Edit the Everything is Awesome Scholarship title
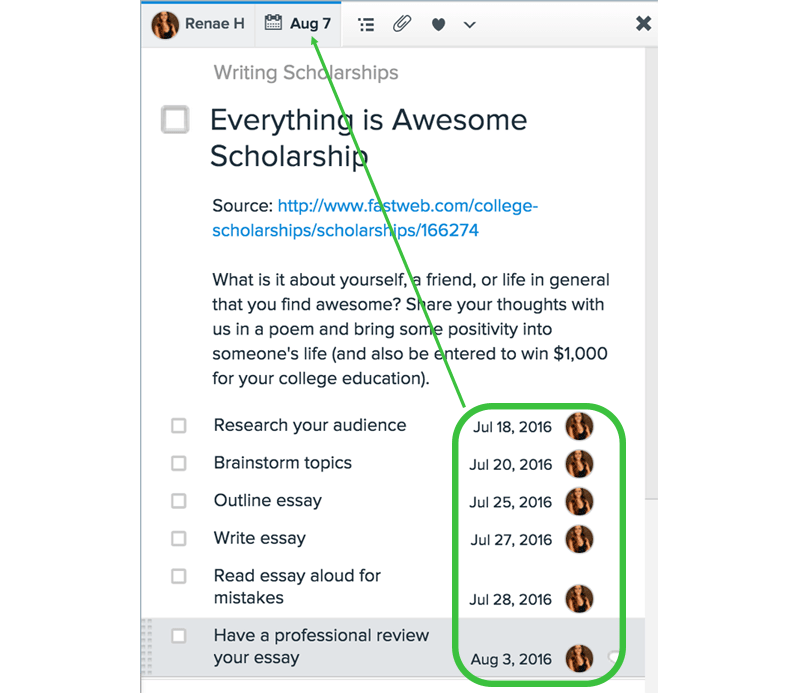This screenshot has height=693, width=798. 368,137
